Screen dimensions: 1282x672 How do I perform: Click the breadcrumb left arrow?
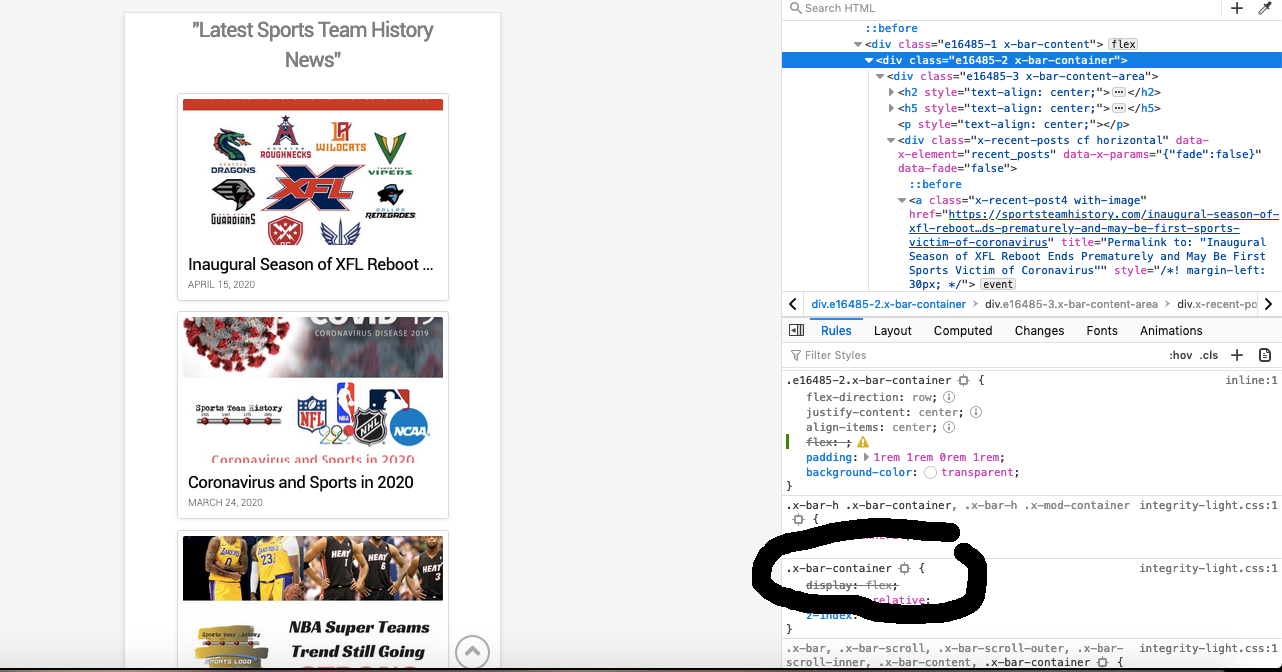[793, 304]
